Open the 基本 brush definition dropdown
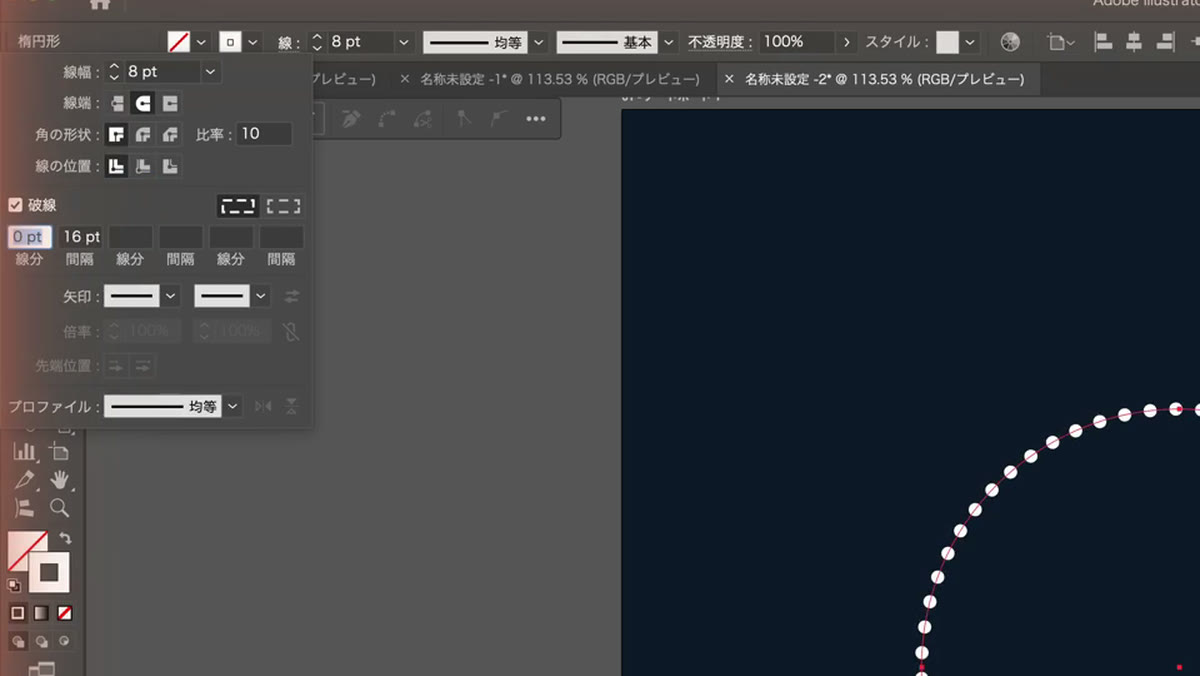The height and width of the screenshot is (676, 1200). click(x=668, y=42)
